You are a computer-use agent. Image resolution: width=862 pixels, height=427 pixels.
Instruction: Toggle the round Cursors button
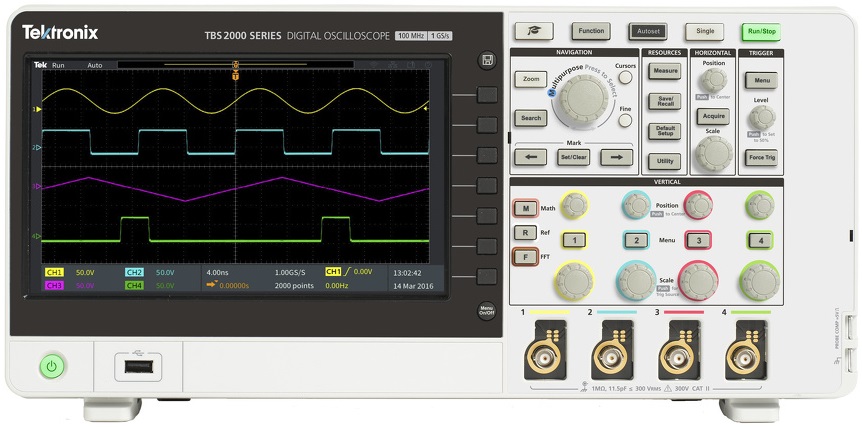625,77
